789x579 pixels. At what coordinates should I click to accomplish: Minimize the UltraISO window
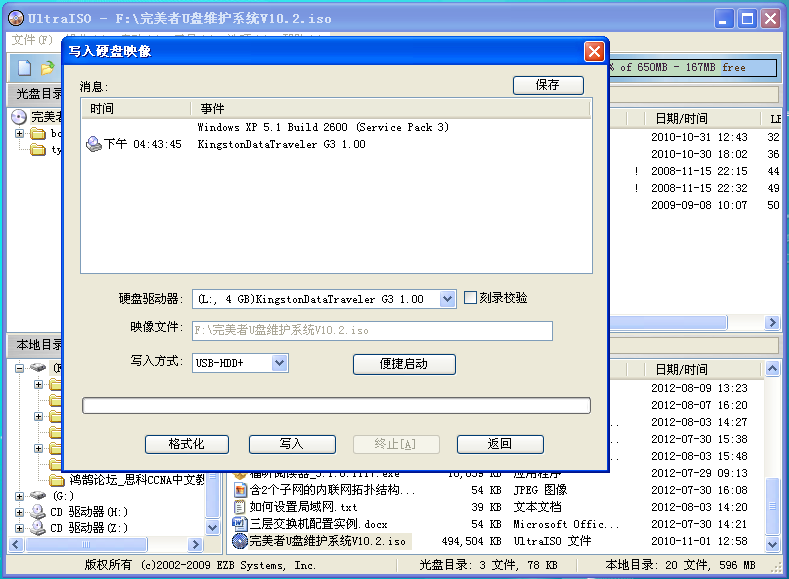(x=724, y=19)
